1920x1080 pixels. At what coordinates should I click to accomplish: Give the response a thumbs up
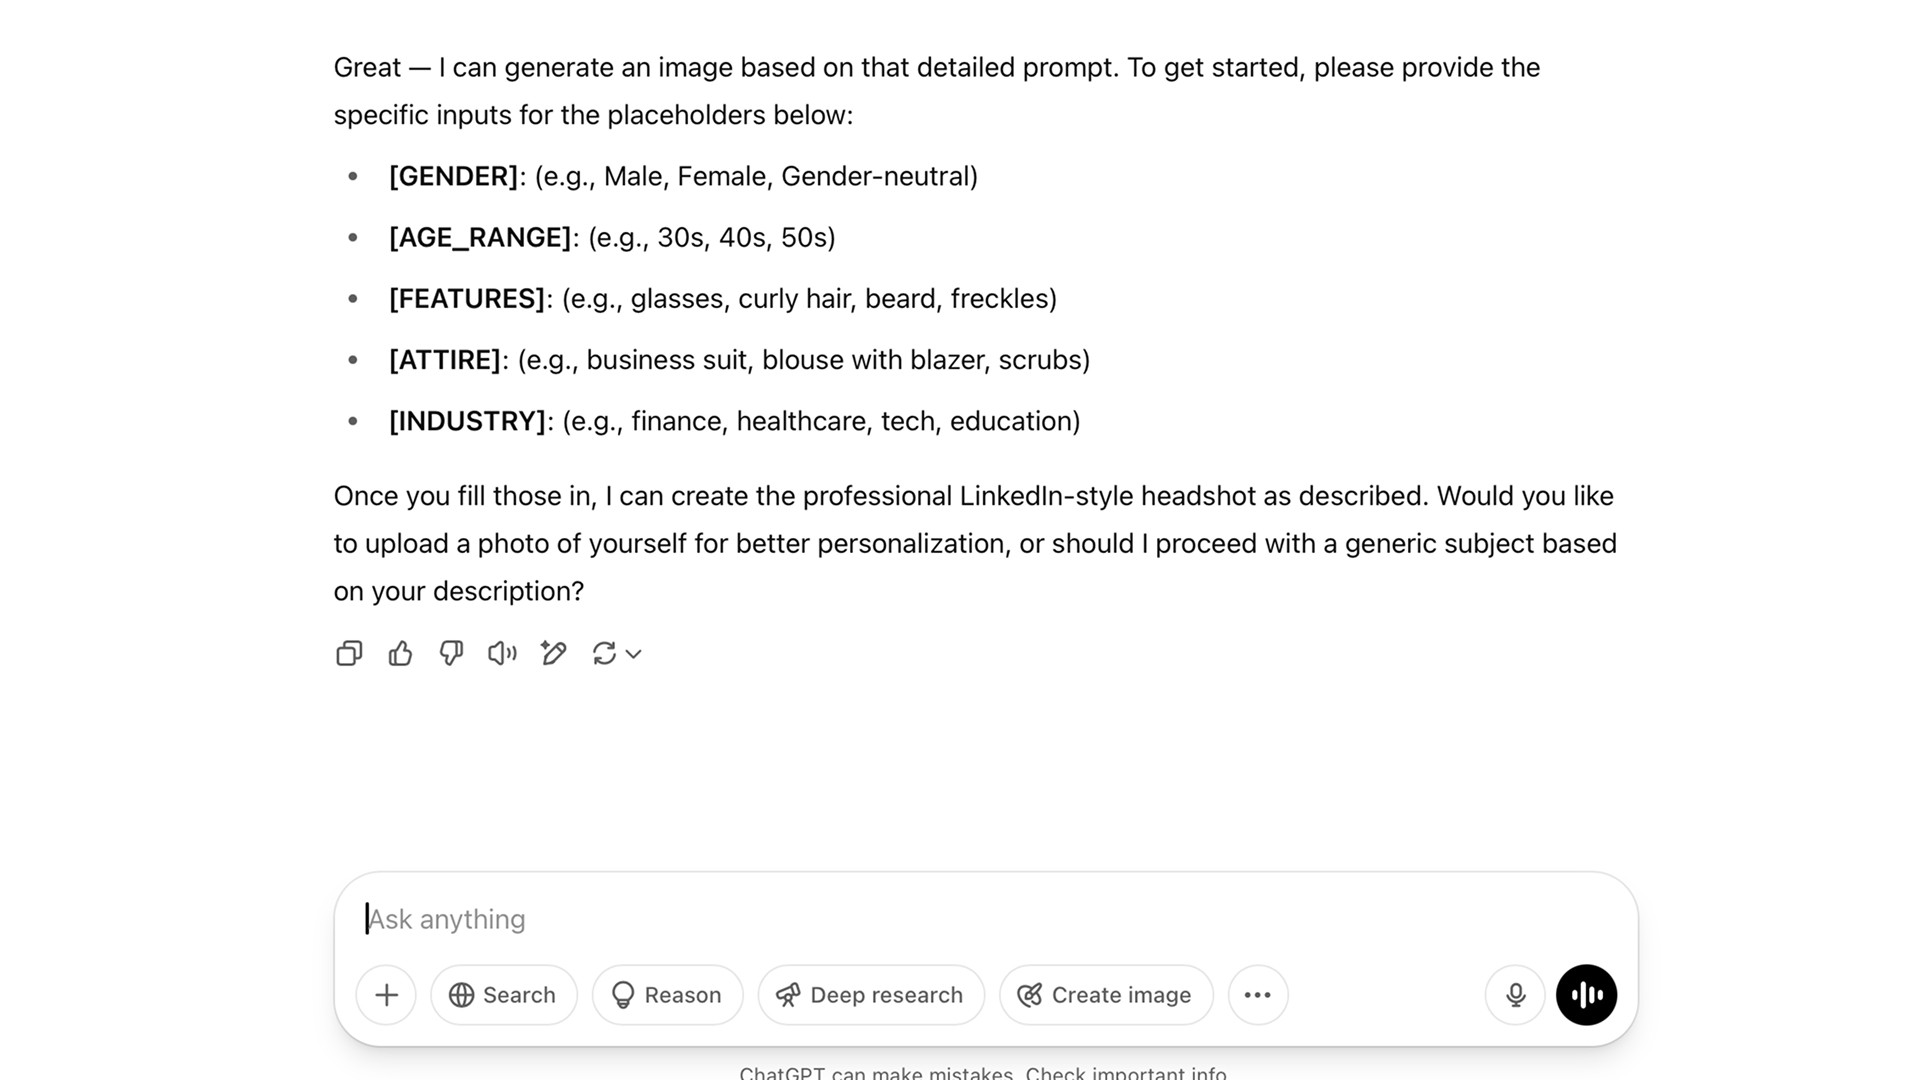(400, 654)
